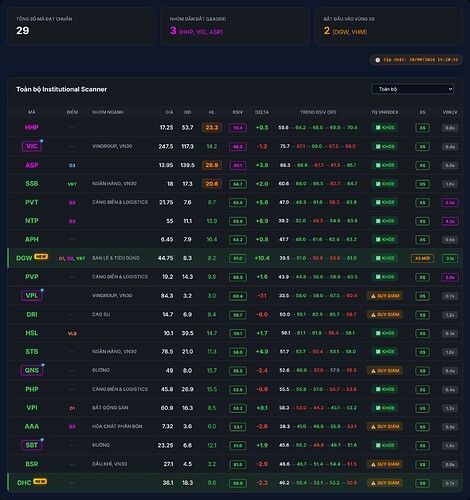Click the 2.5x volume badge in PVT row
Screen dimensions: 470x500
(450, 203)
